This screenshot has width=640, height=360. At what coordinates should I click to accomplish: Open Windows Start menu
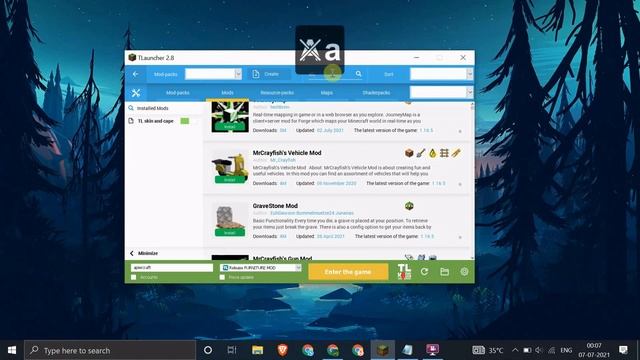[x=12, y=350]
